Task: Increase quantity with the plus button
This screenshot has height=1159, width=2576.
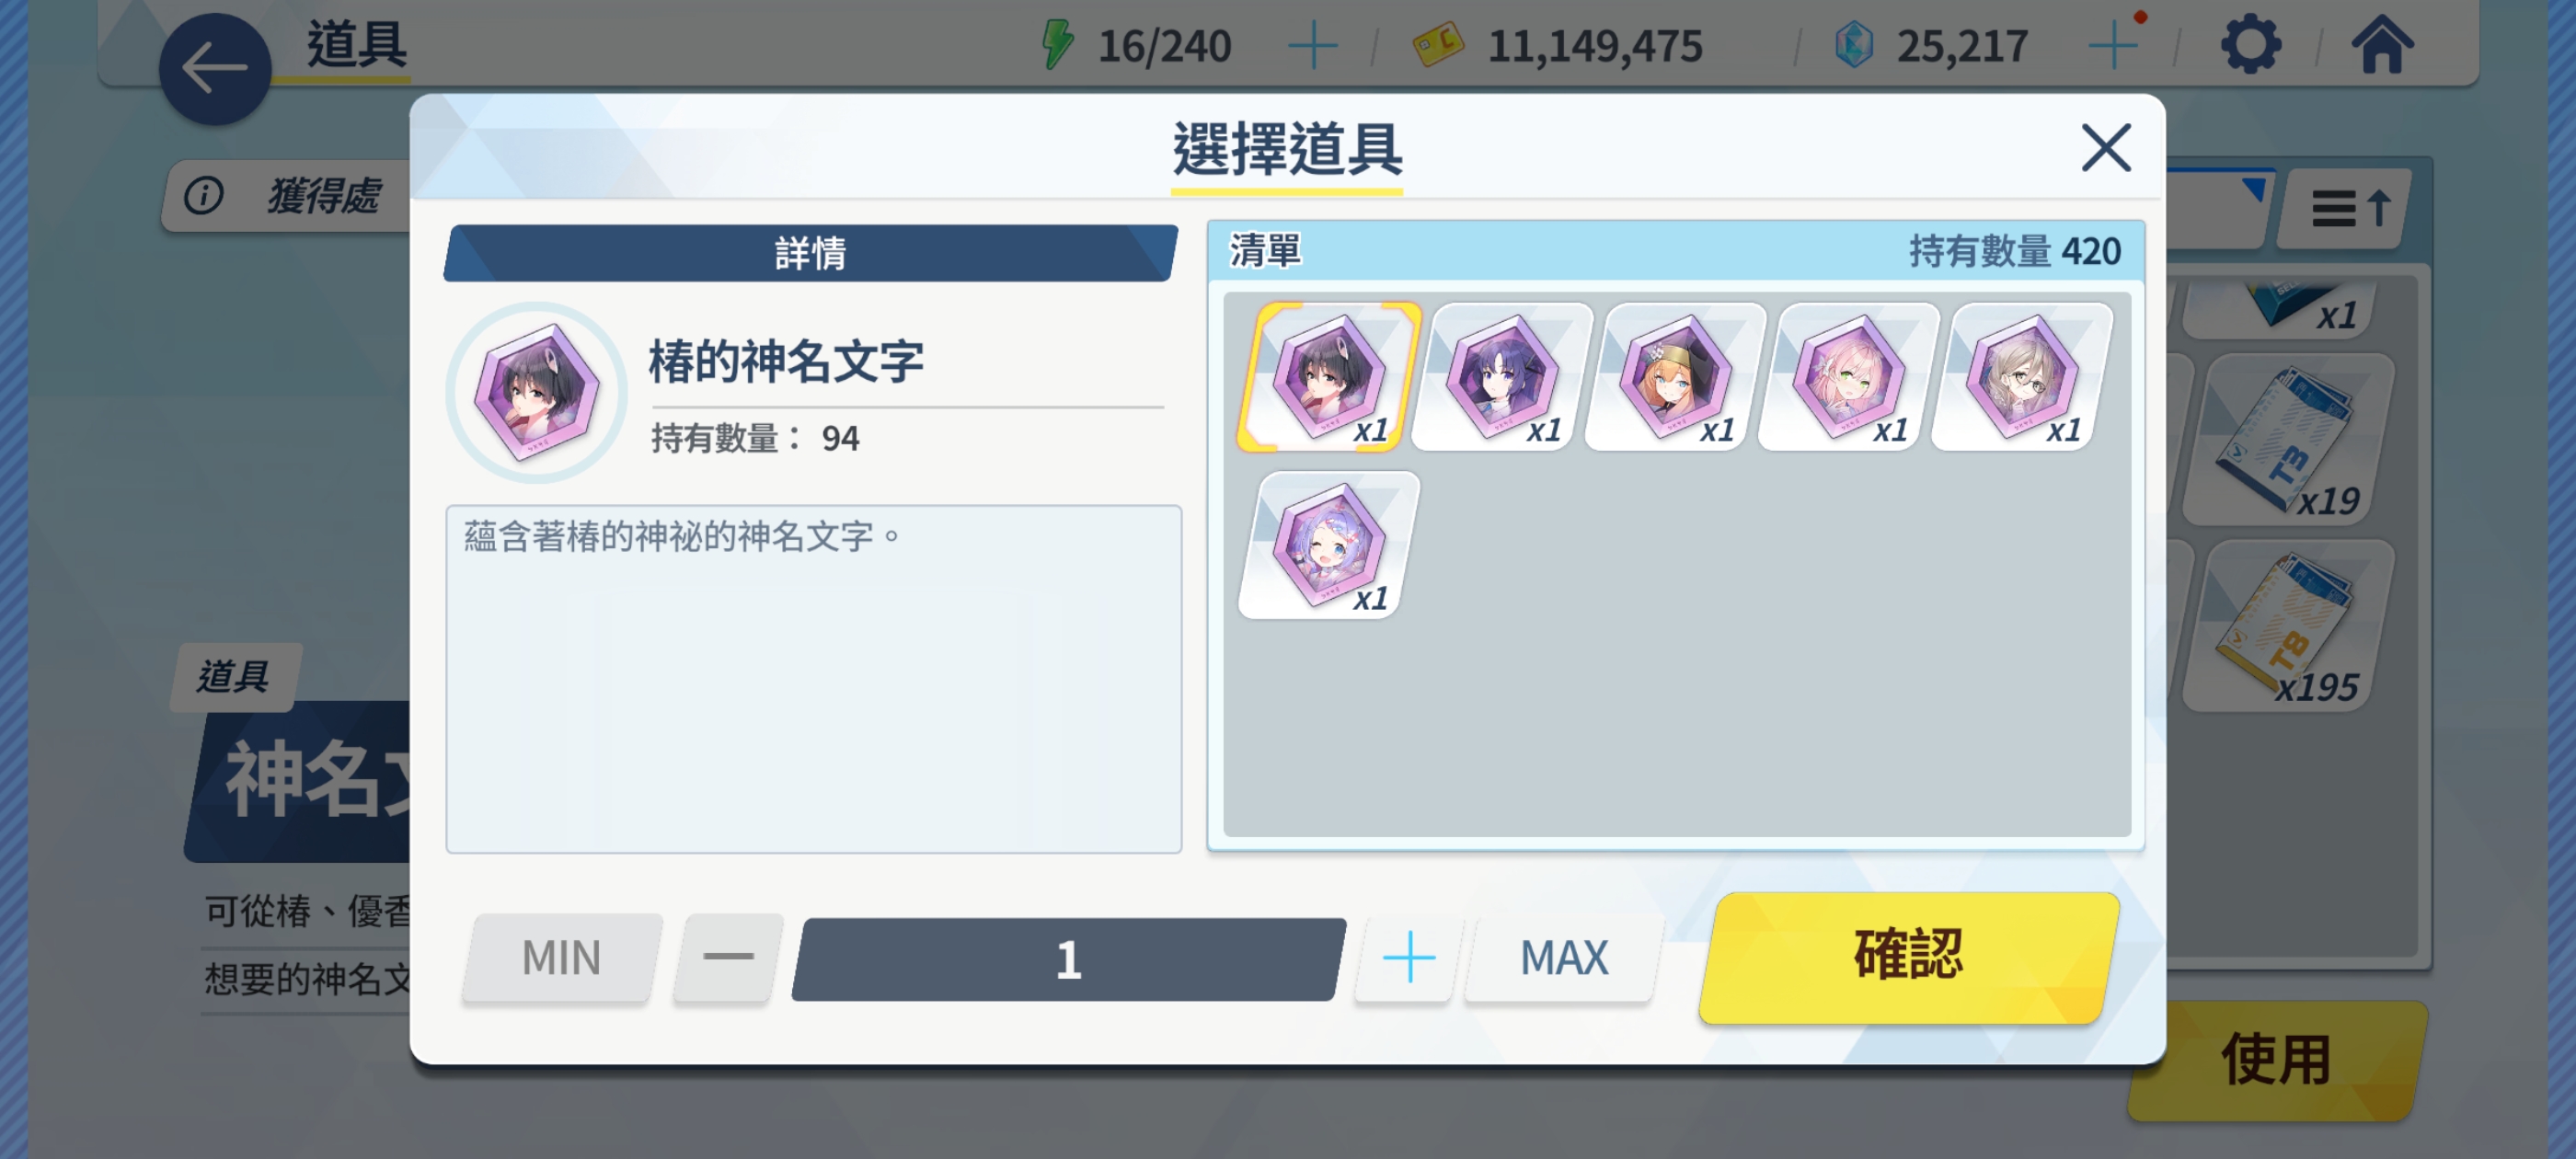Action: pyautogui.click(x=1408, y=957)
